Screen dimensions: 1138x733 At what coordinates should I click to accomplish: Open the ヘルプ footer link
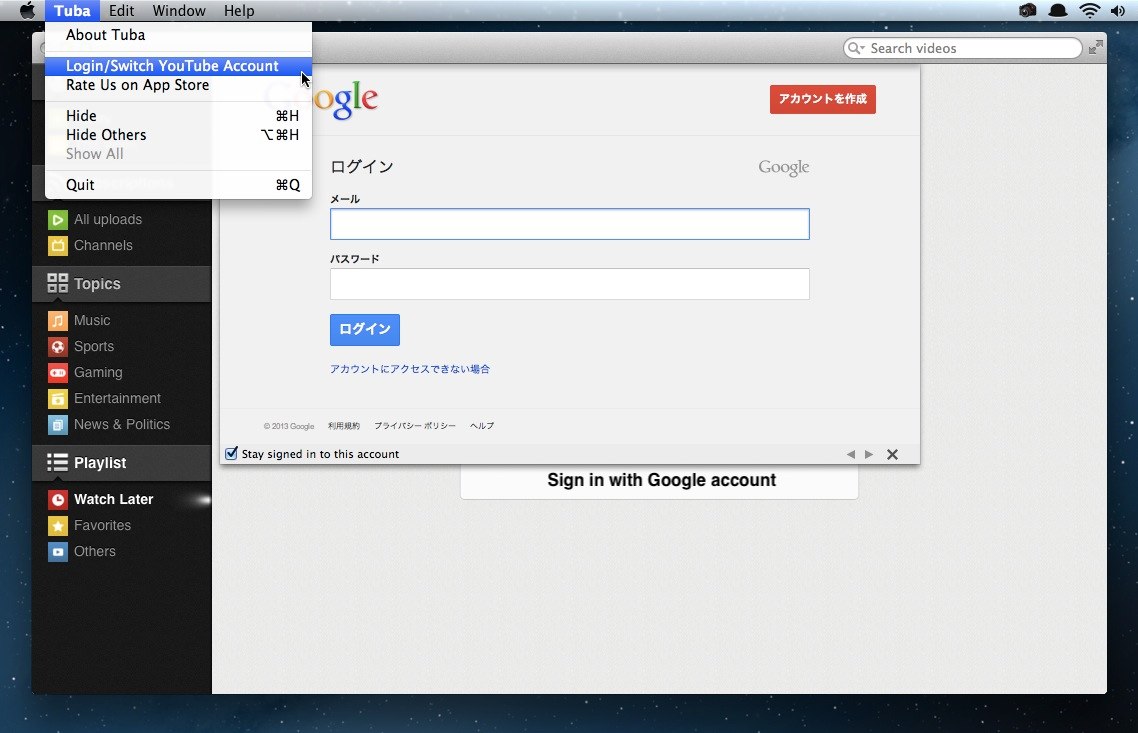[x=482, y=426]
